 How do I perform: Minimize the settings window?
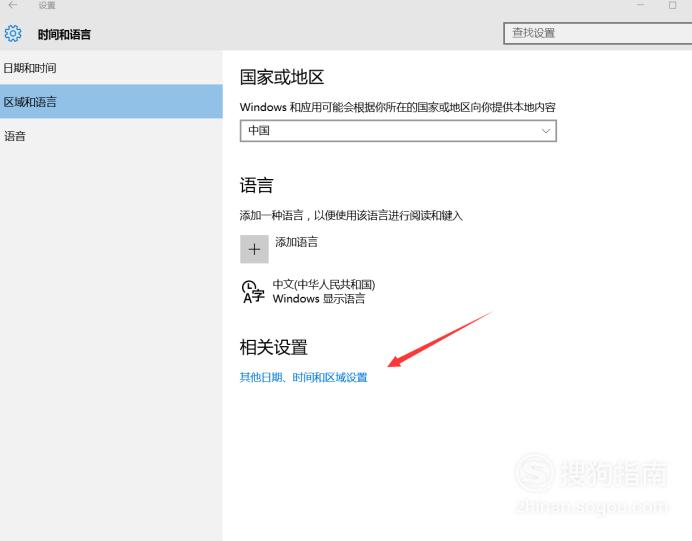click(640, 5)
